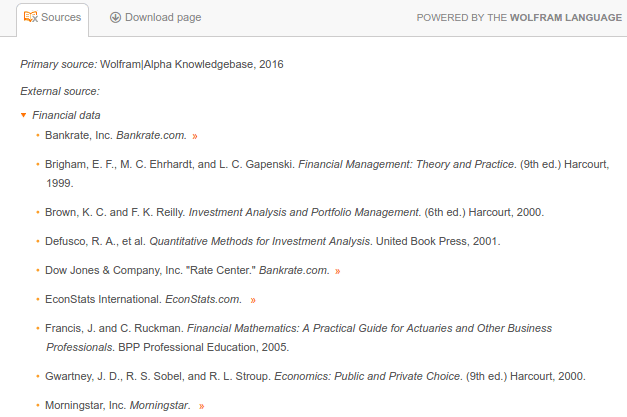Click the External source label
The image size is (627, 417).
[60, 91]
